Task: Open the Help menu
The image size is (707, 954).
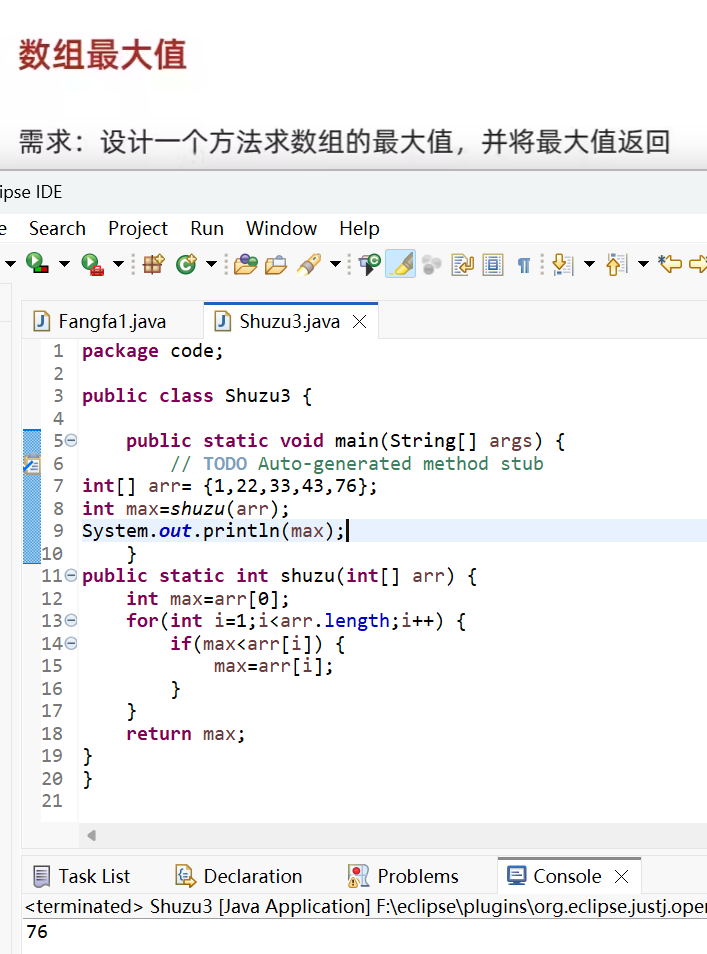Action: pyautogui.click(x=360, y=228)
